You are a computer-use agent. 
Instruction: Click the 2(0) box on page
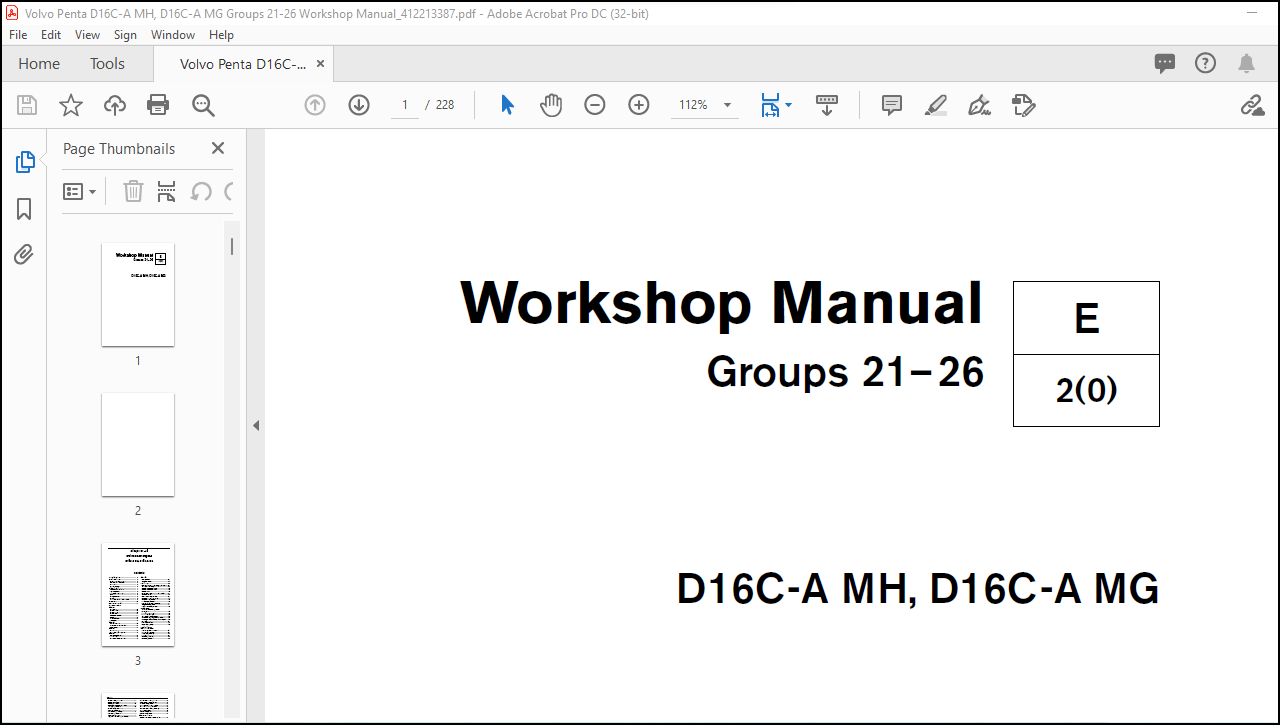1086,390
